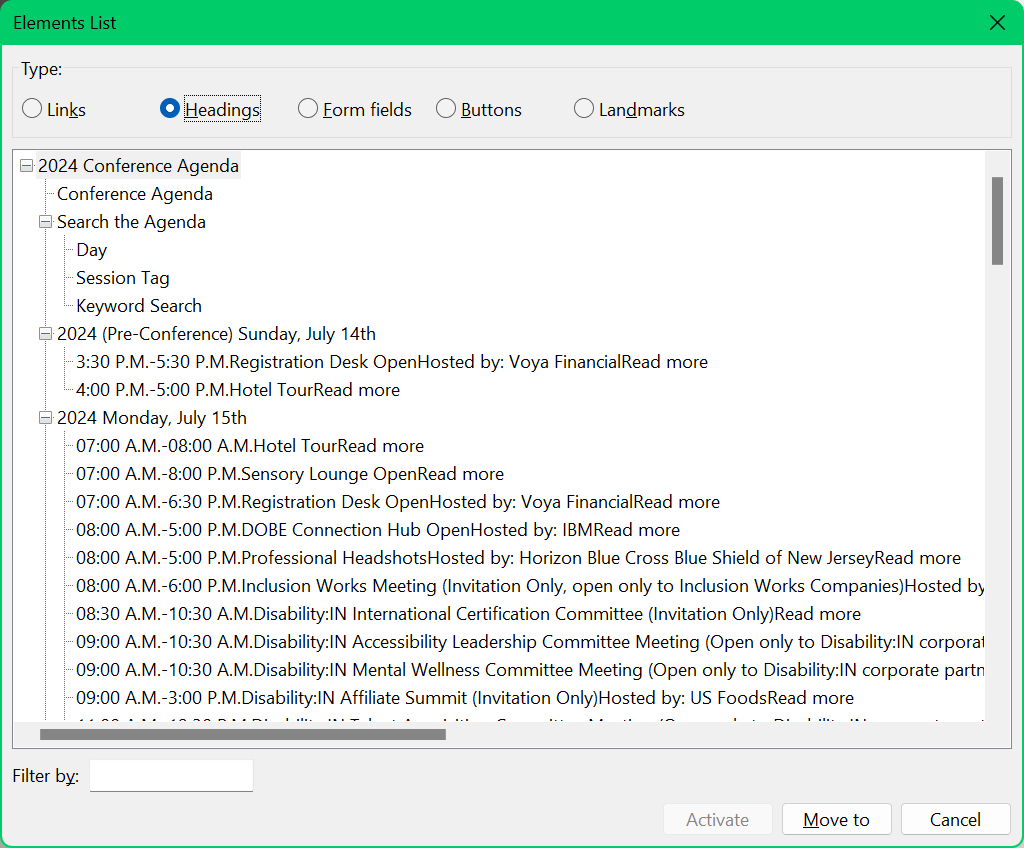Select the Sensory Lounge Open item
The image size is (1024, 848).
(x=290, y=474)
